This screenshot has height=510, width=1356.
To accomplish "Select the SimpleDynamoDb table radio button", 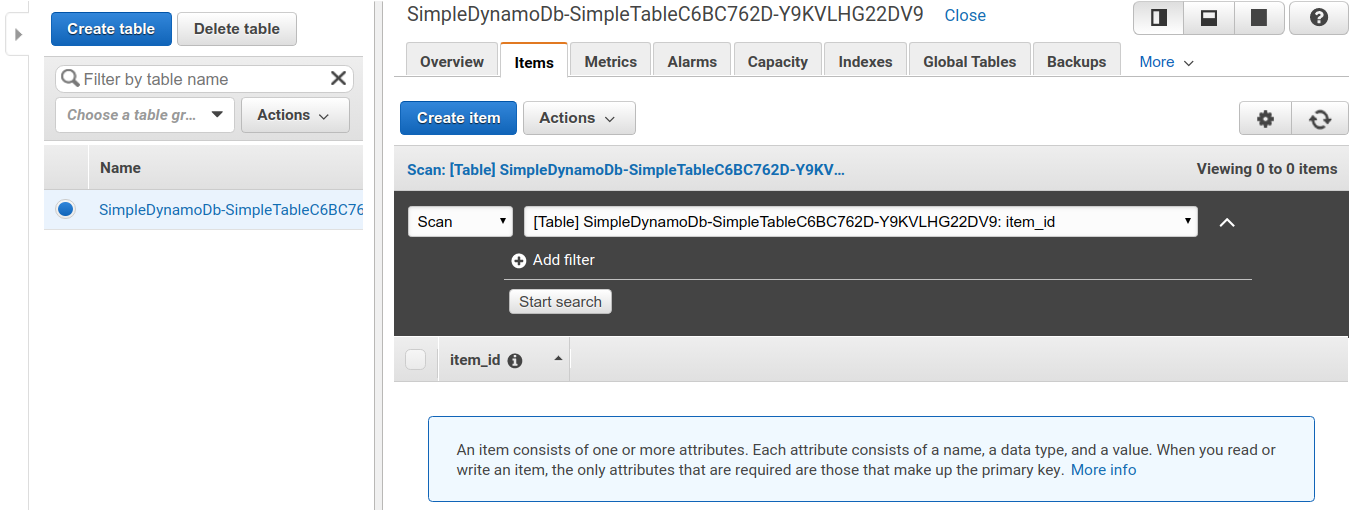I will (x=66, y=209).
